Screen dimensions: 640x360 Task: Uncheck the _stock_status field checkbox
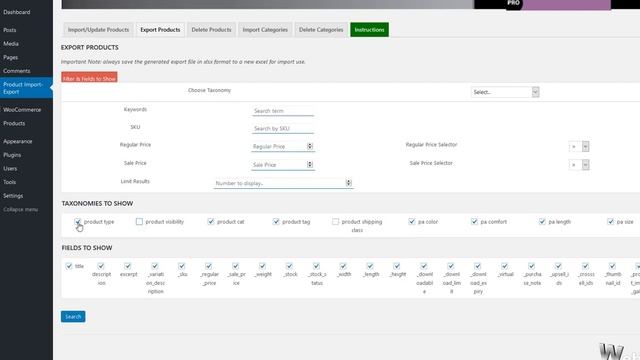316,266
